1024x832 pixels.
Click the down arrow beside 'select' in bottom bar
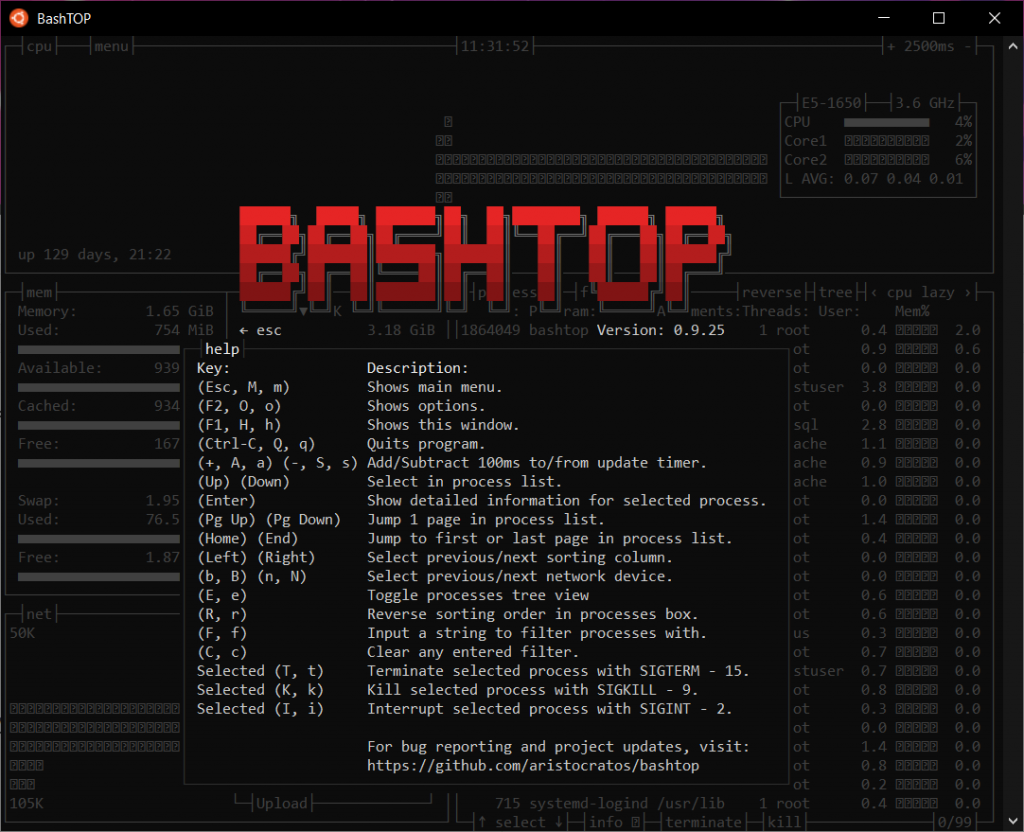(560, 822)
